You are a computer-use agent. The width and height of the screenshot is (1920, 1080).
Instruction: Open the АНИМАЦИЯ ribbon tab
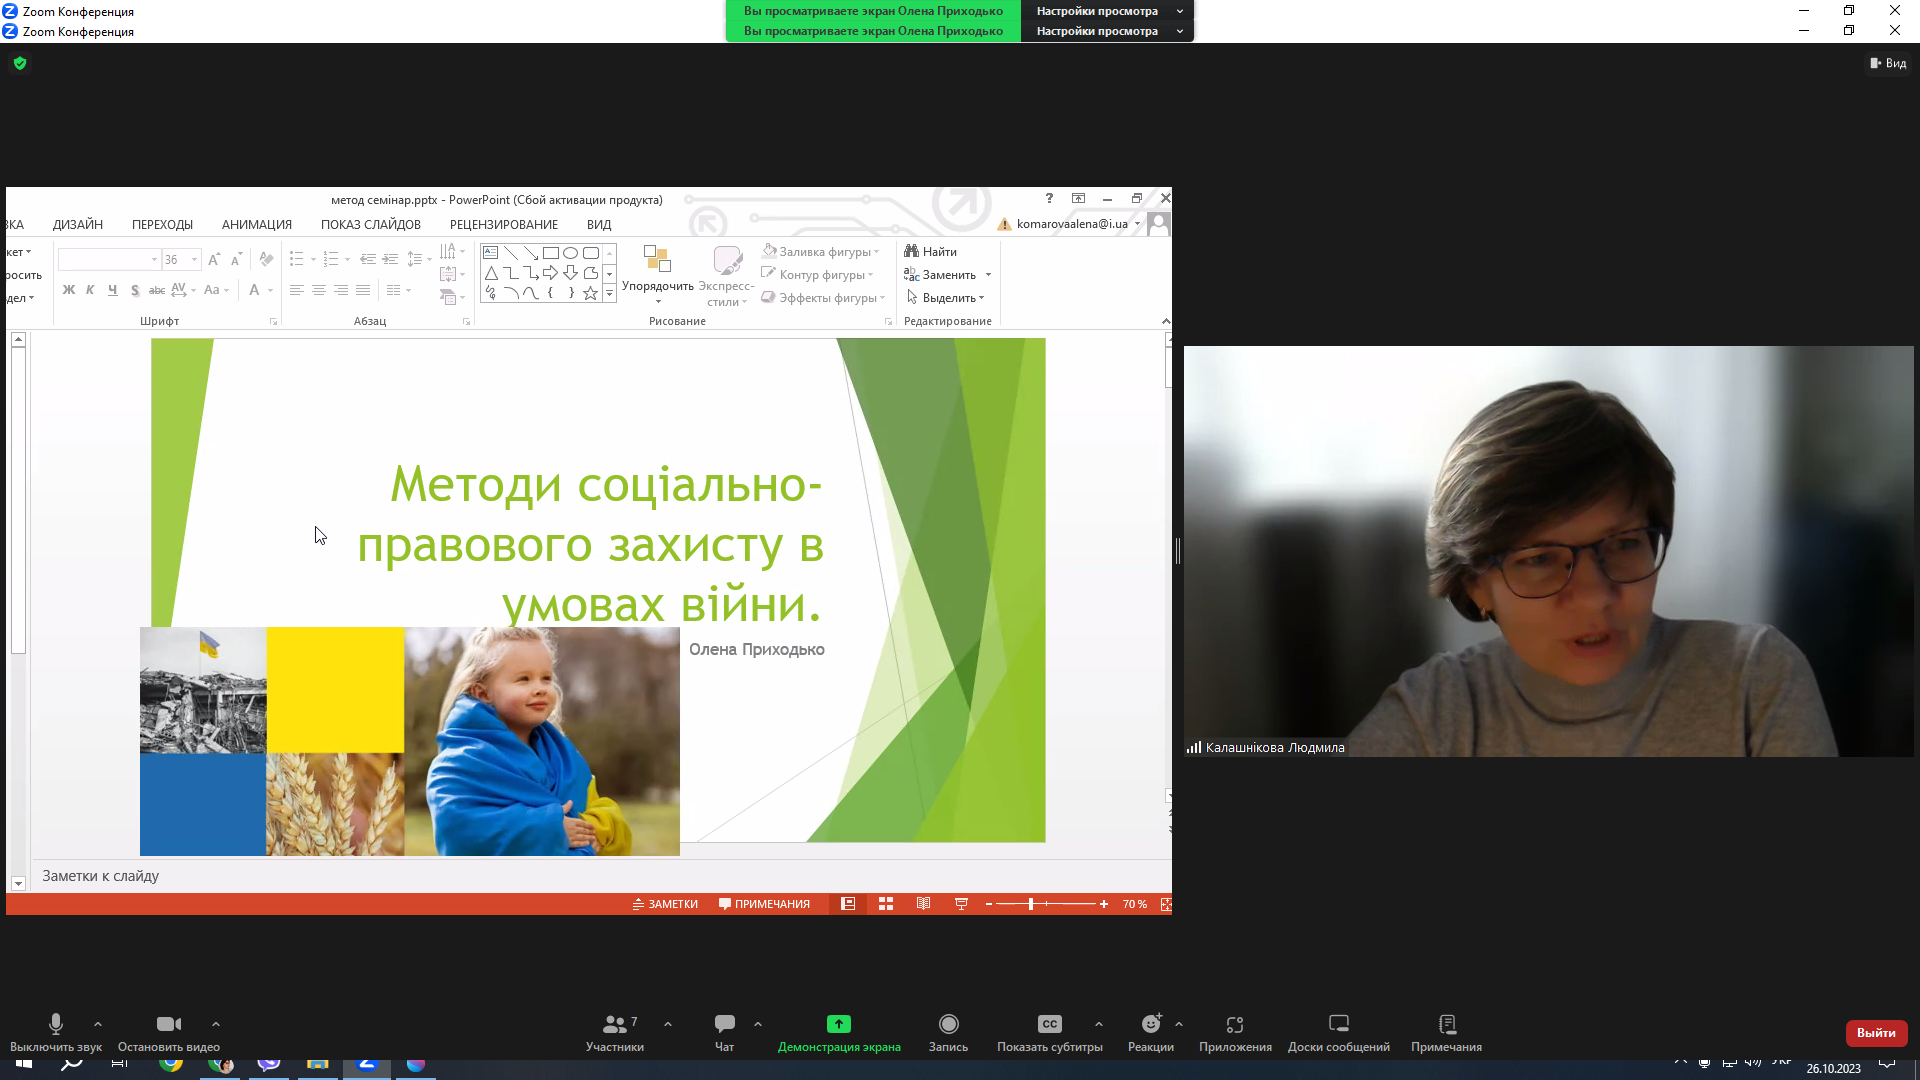tap(257, 225)
